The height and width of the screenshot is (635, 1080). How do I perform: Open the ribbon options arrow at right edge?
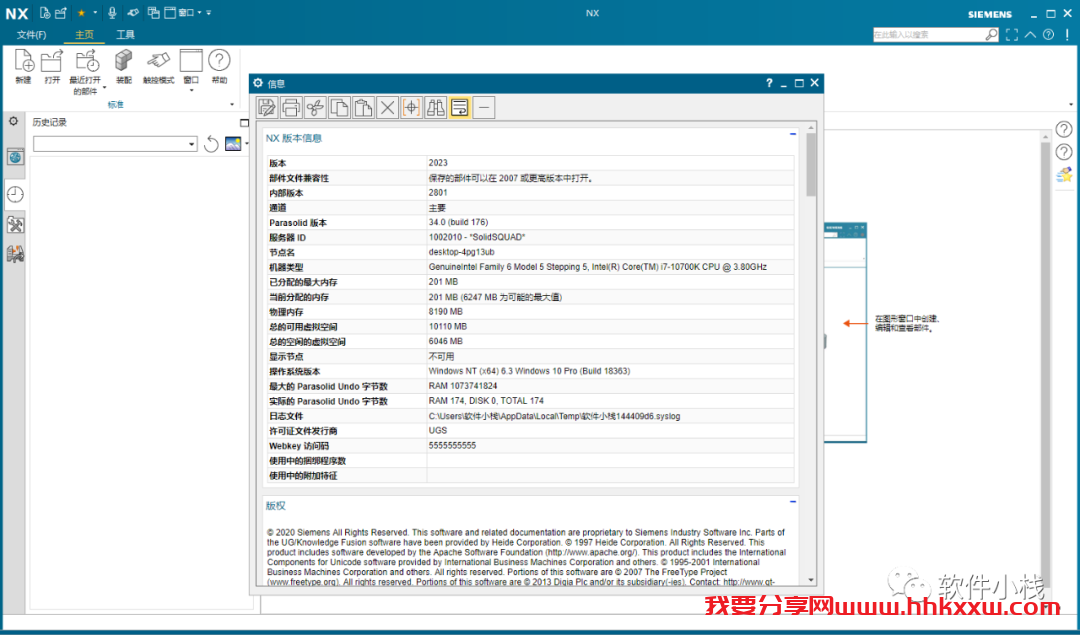(1071, 105)
